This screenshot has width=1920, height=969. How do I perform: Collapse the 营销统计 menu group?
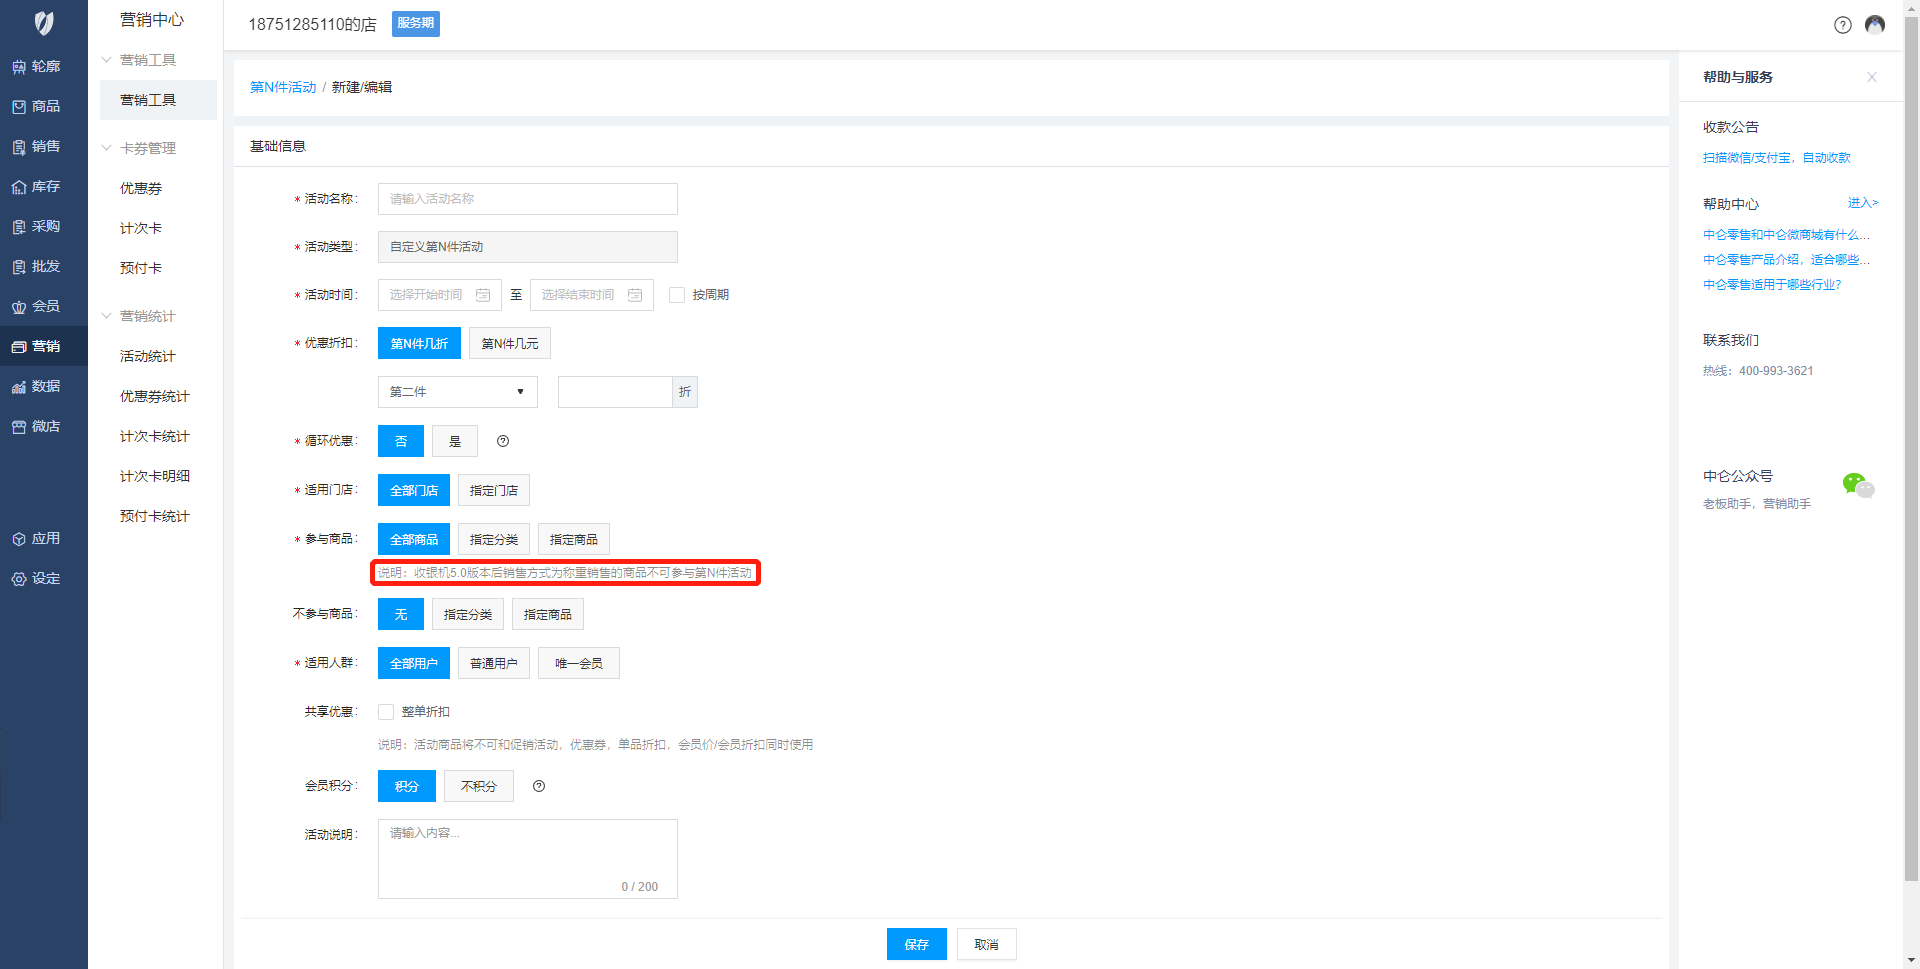click(x=107, y=316)
